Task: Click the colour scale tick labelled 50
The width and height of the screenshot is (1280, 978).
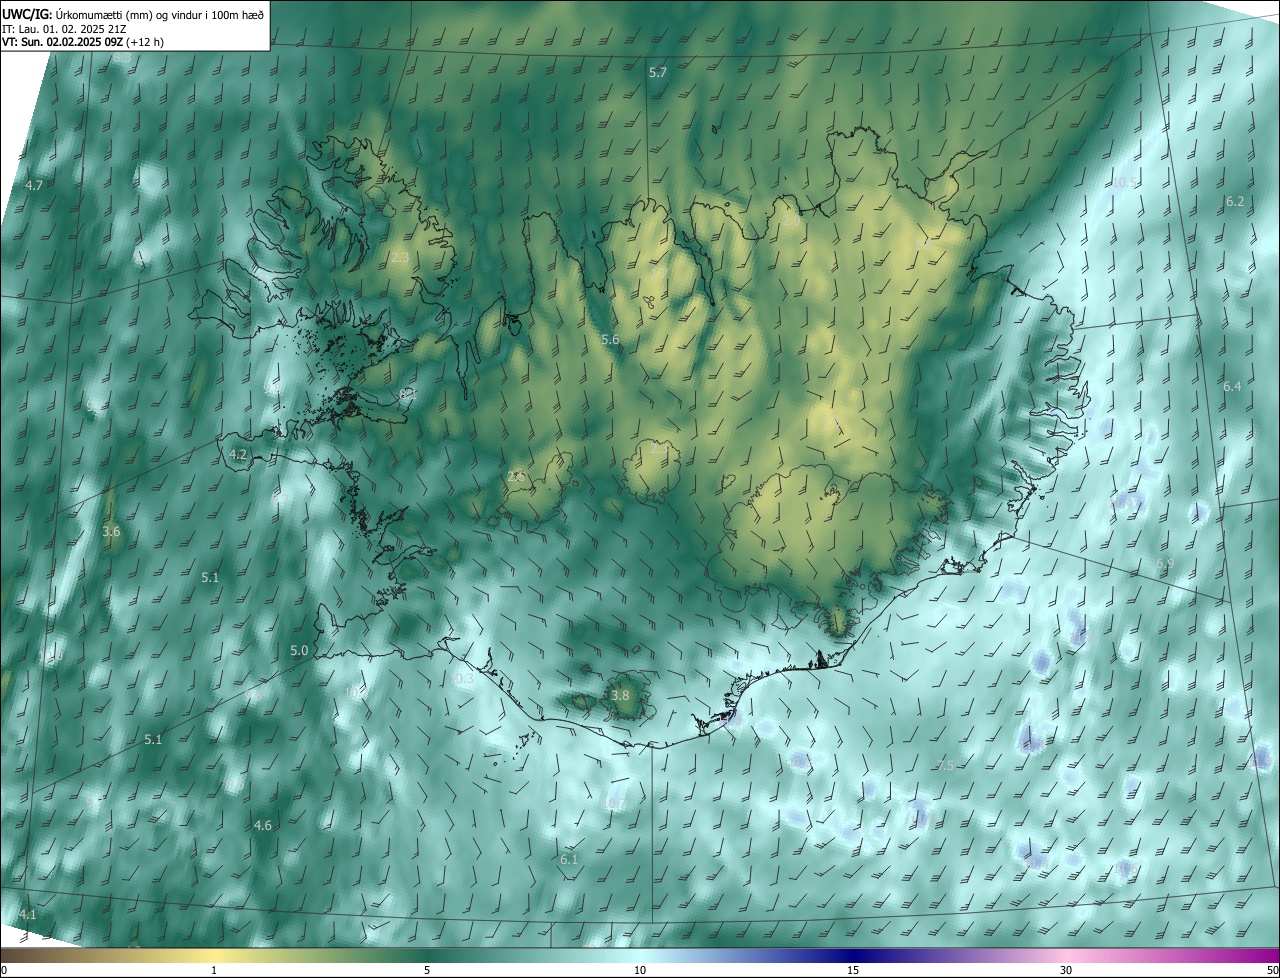Action: 1272,970
